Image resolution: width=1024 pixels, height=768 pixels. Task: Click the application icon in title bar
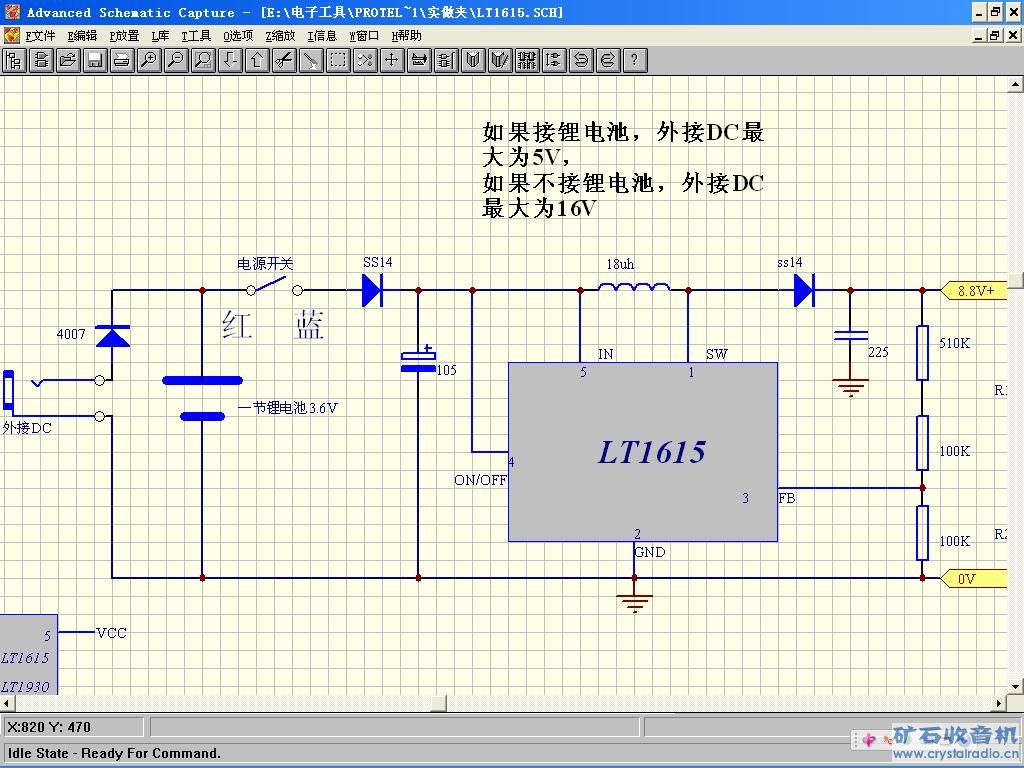(x=11, y=12)
